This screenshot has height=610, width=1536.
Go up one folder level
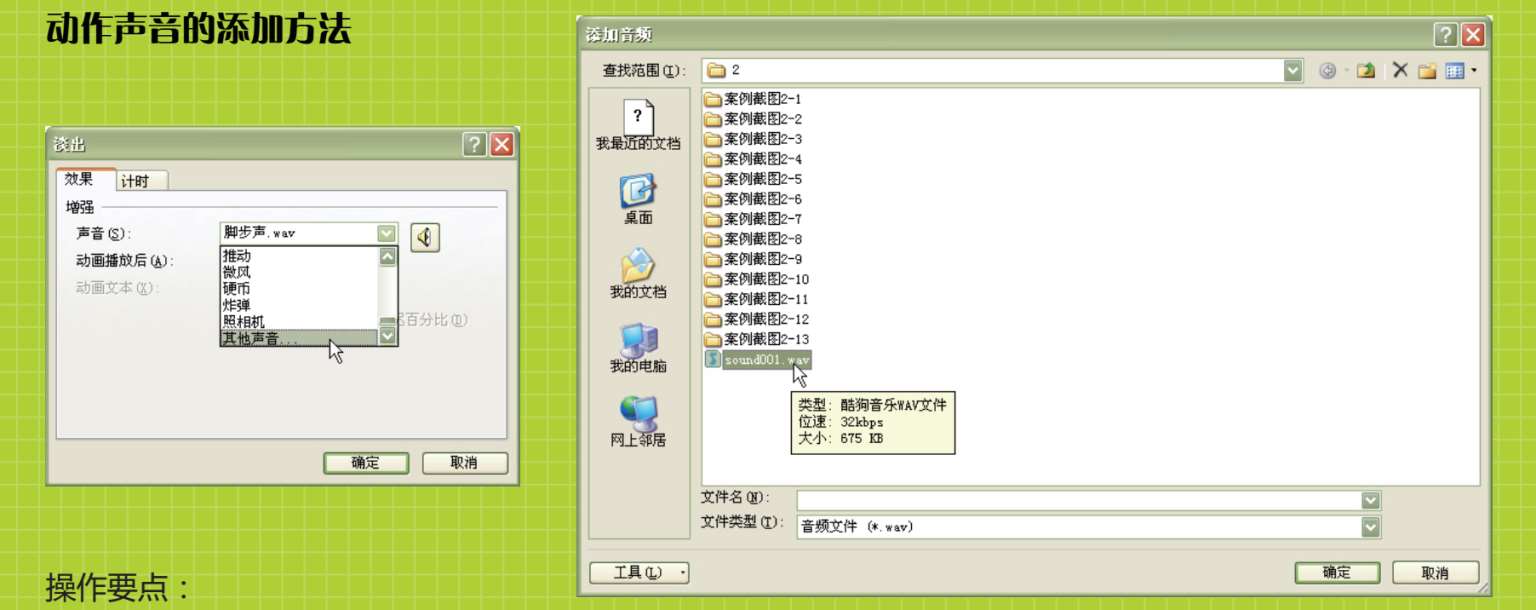click(1366, 71)
